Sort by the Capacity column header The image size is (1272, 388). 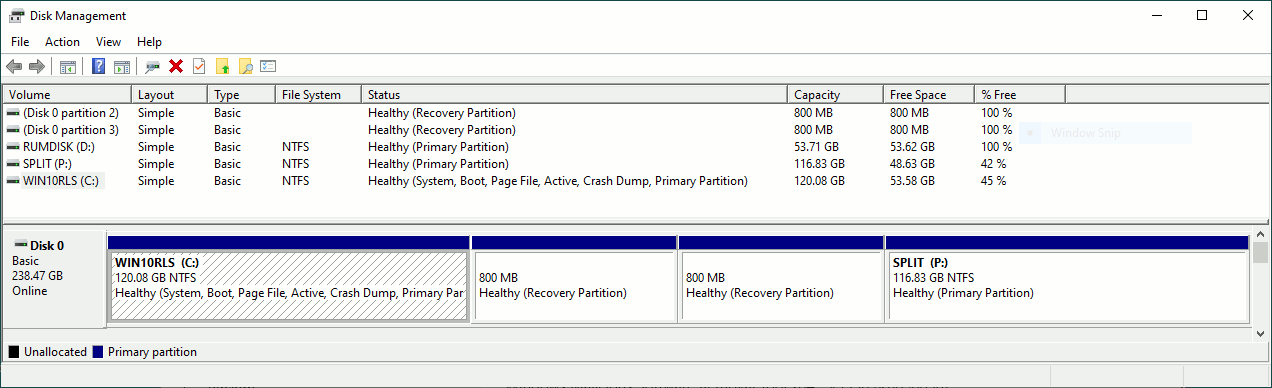[836, 95]
